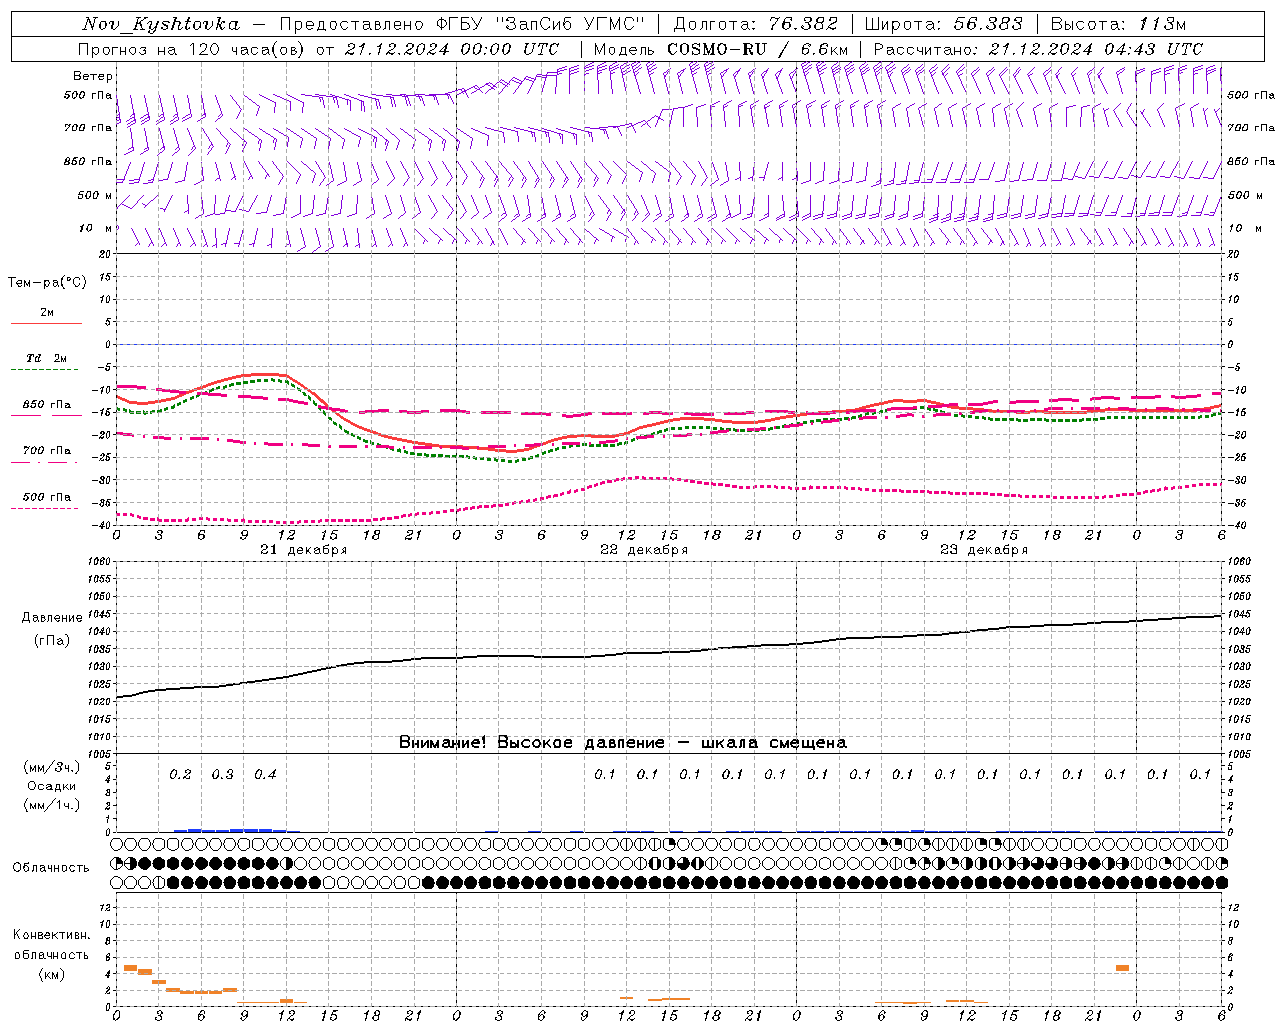1280x1024 pixels.
Task: Click the 'Рассчитано: 21.12.2024 04:43 UTC' text
Action: (1038, 49)
